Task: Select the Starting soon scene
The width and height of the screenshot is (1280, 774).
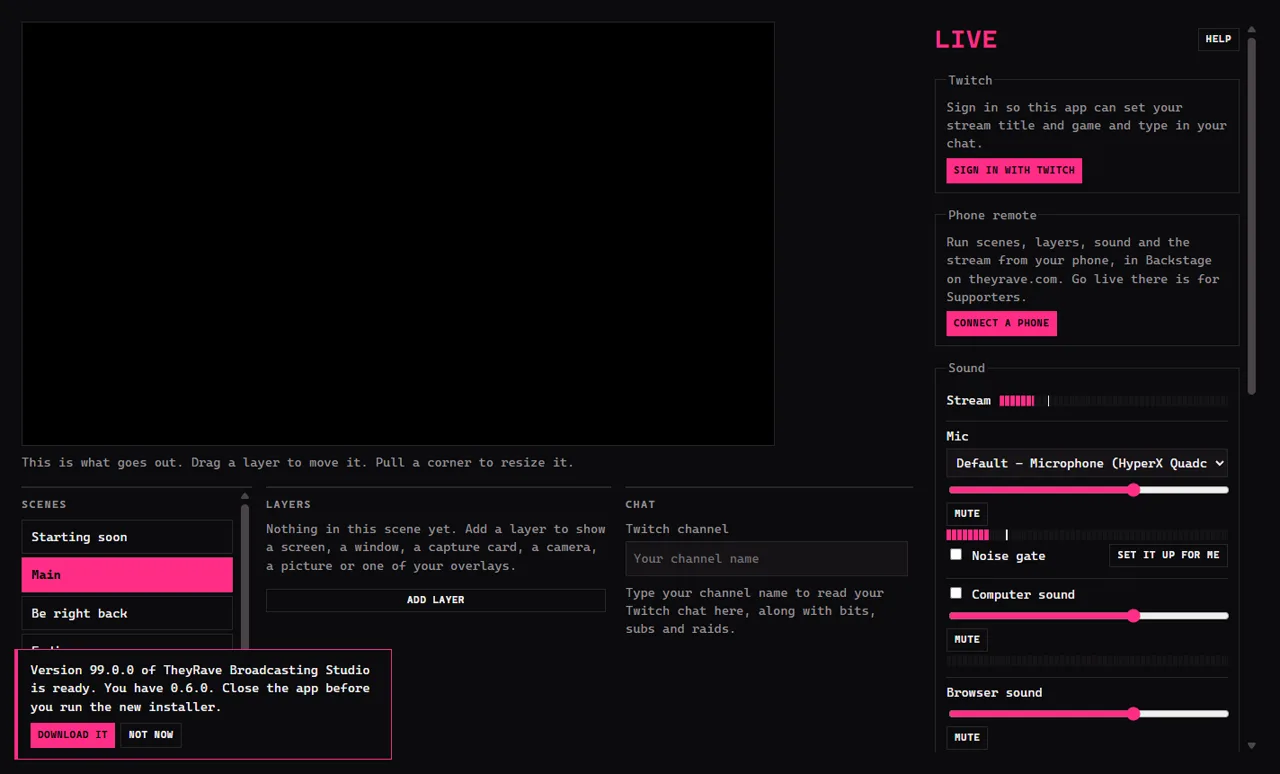Action: point(127,537)
